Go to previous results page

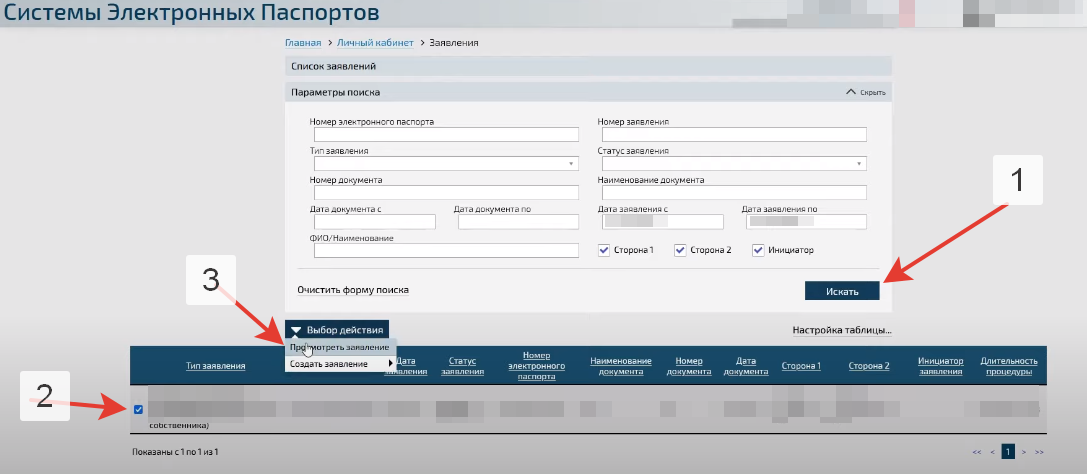(x=993, y=452)
